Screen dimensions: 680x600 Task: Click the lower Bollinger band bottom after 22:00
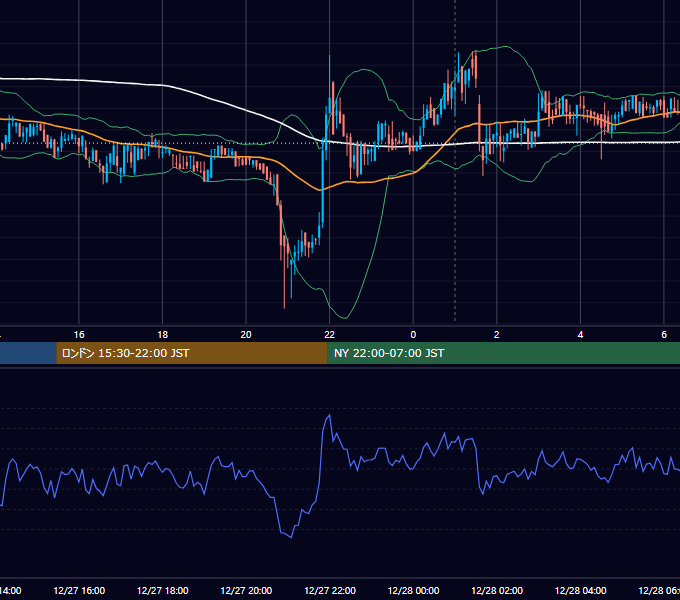click(345, 318)
